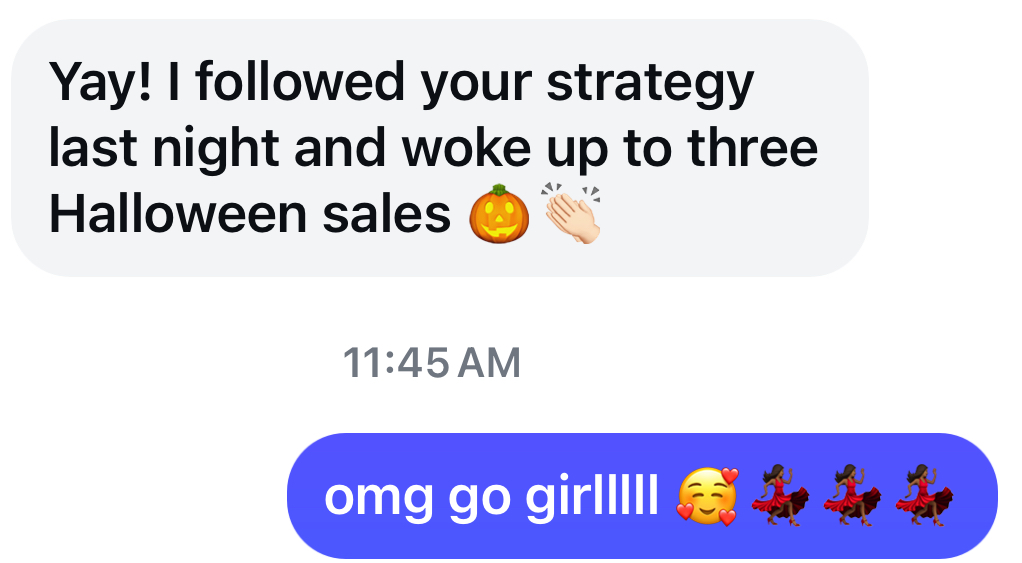
Task: Click the pumpkin jack-o-lantern emoji
Action: click(499, 214)
